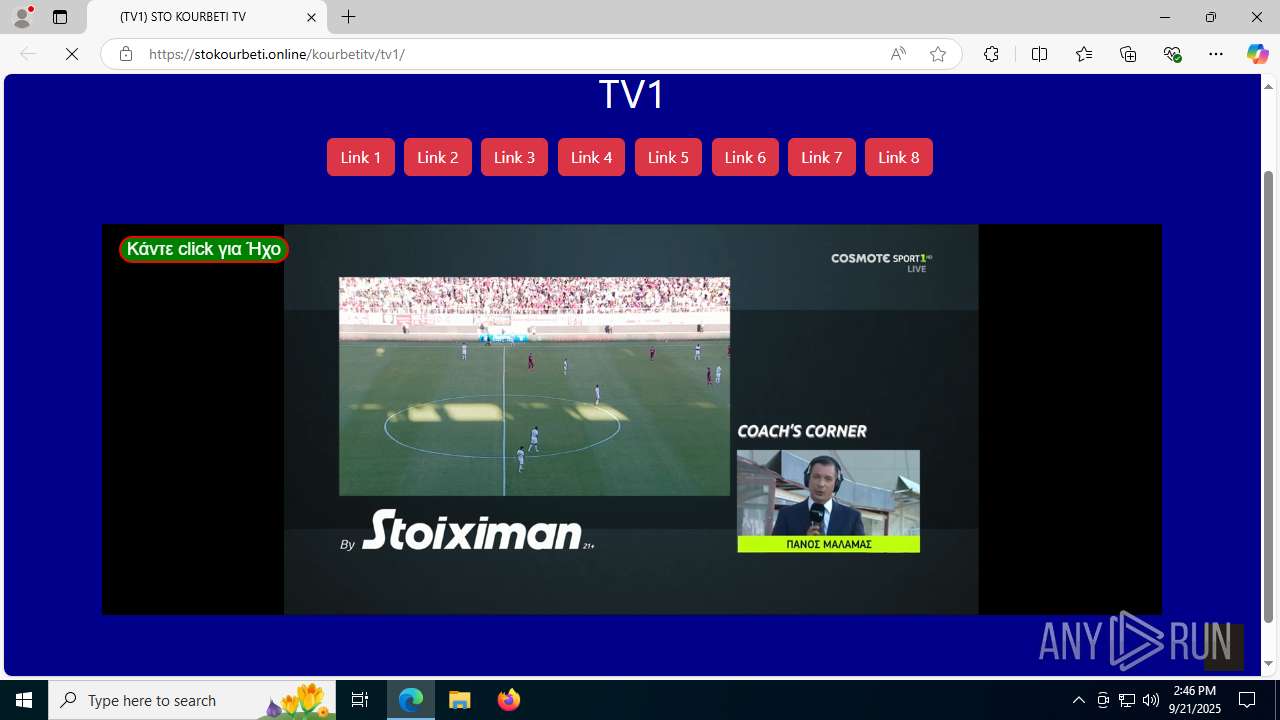Click the scrollbar up arrow
The image size is (1280, 720).
tap(1269, 86)
